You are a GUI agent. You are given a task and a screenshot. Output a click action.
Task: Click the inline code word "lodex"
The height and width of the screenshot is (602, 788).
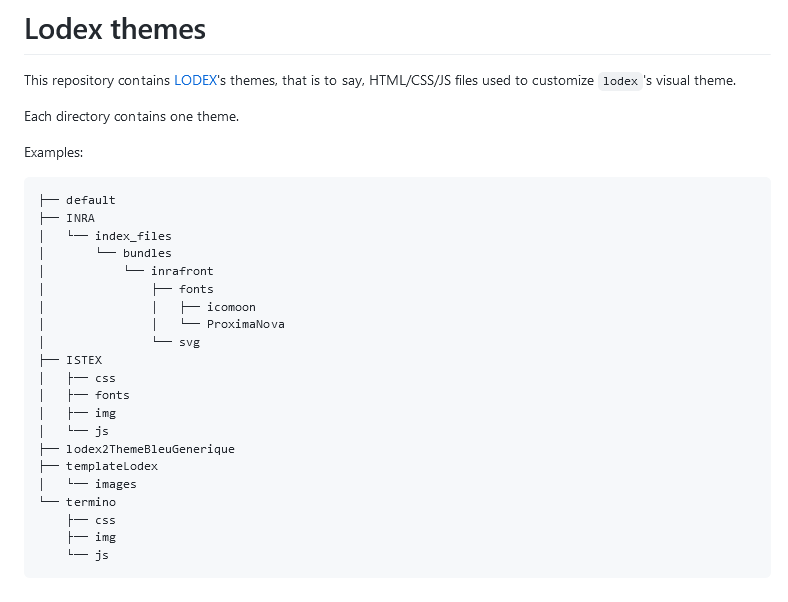pos(620,82)
